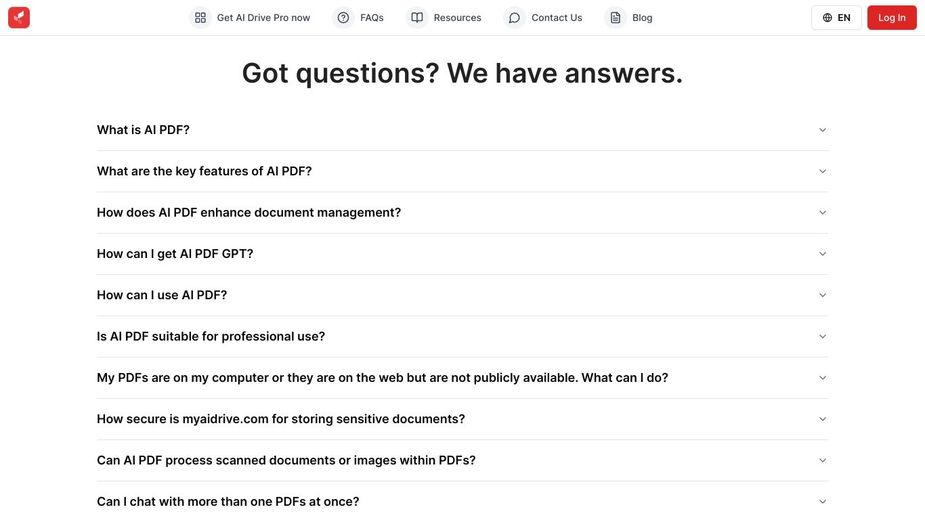The image size is (925, 520).
Task: Click the grid icon beside Get AI Drive Pro
Action: [x=201, y=17]
